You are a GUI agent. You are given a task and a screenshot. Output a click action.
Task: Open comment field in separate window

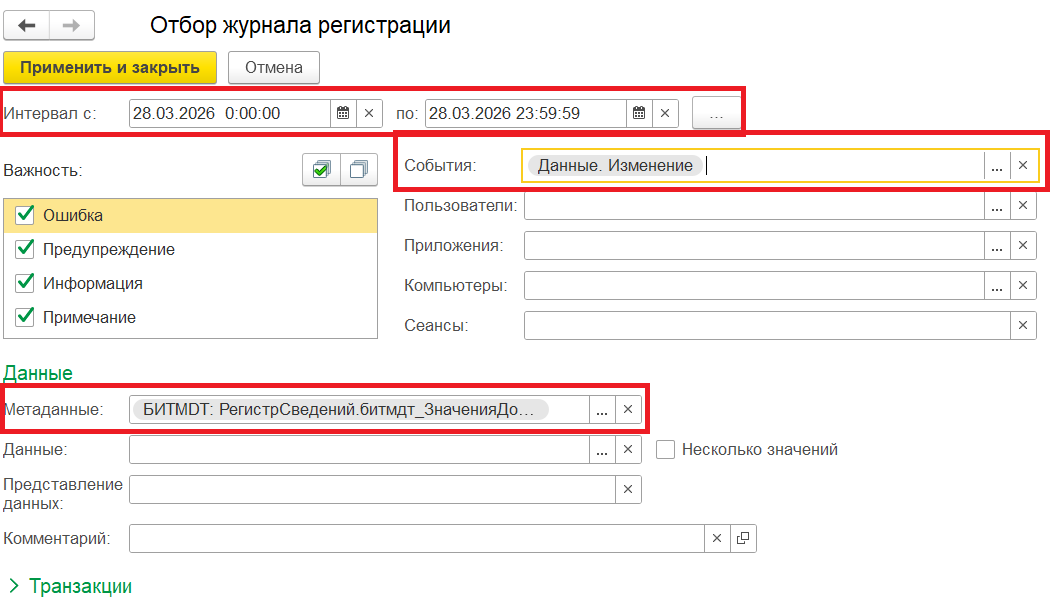(x=743, y=539)
